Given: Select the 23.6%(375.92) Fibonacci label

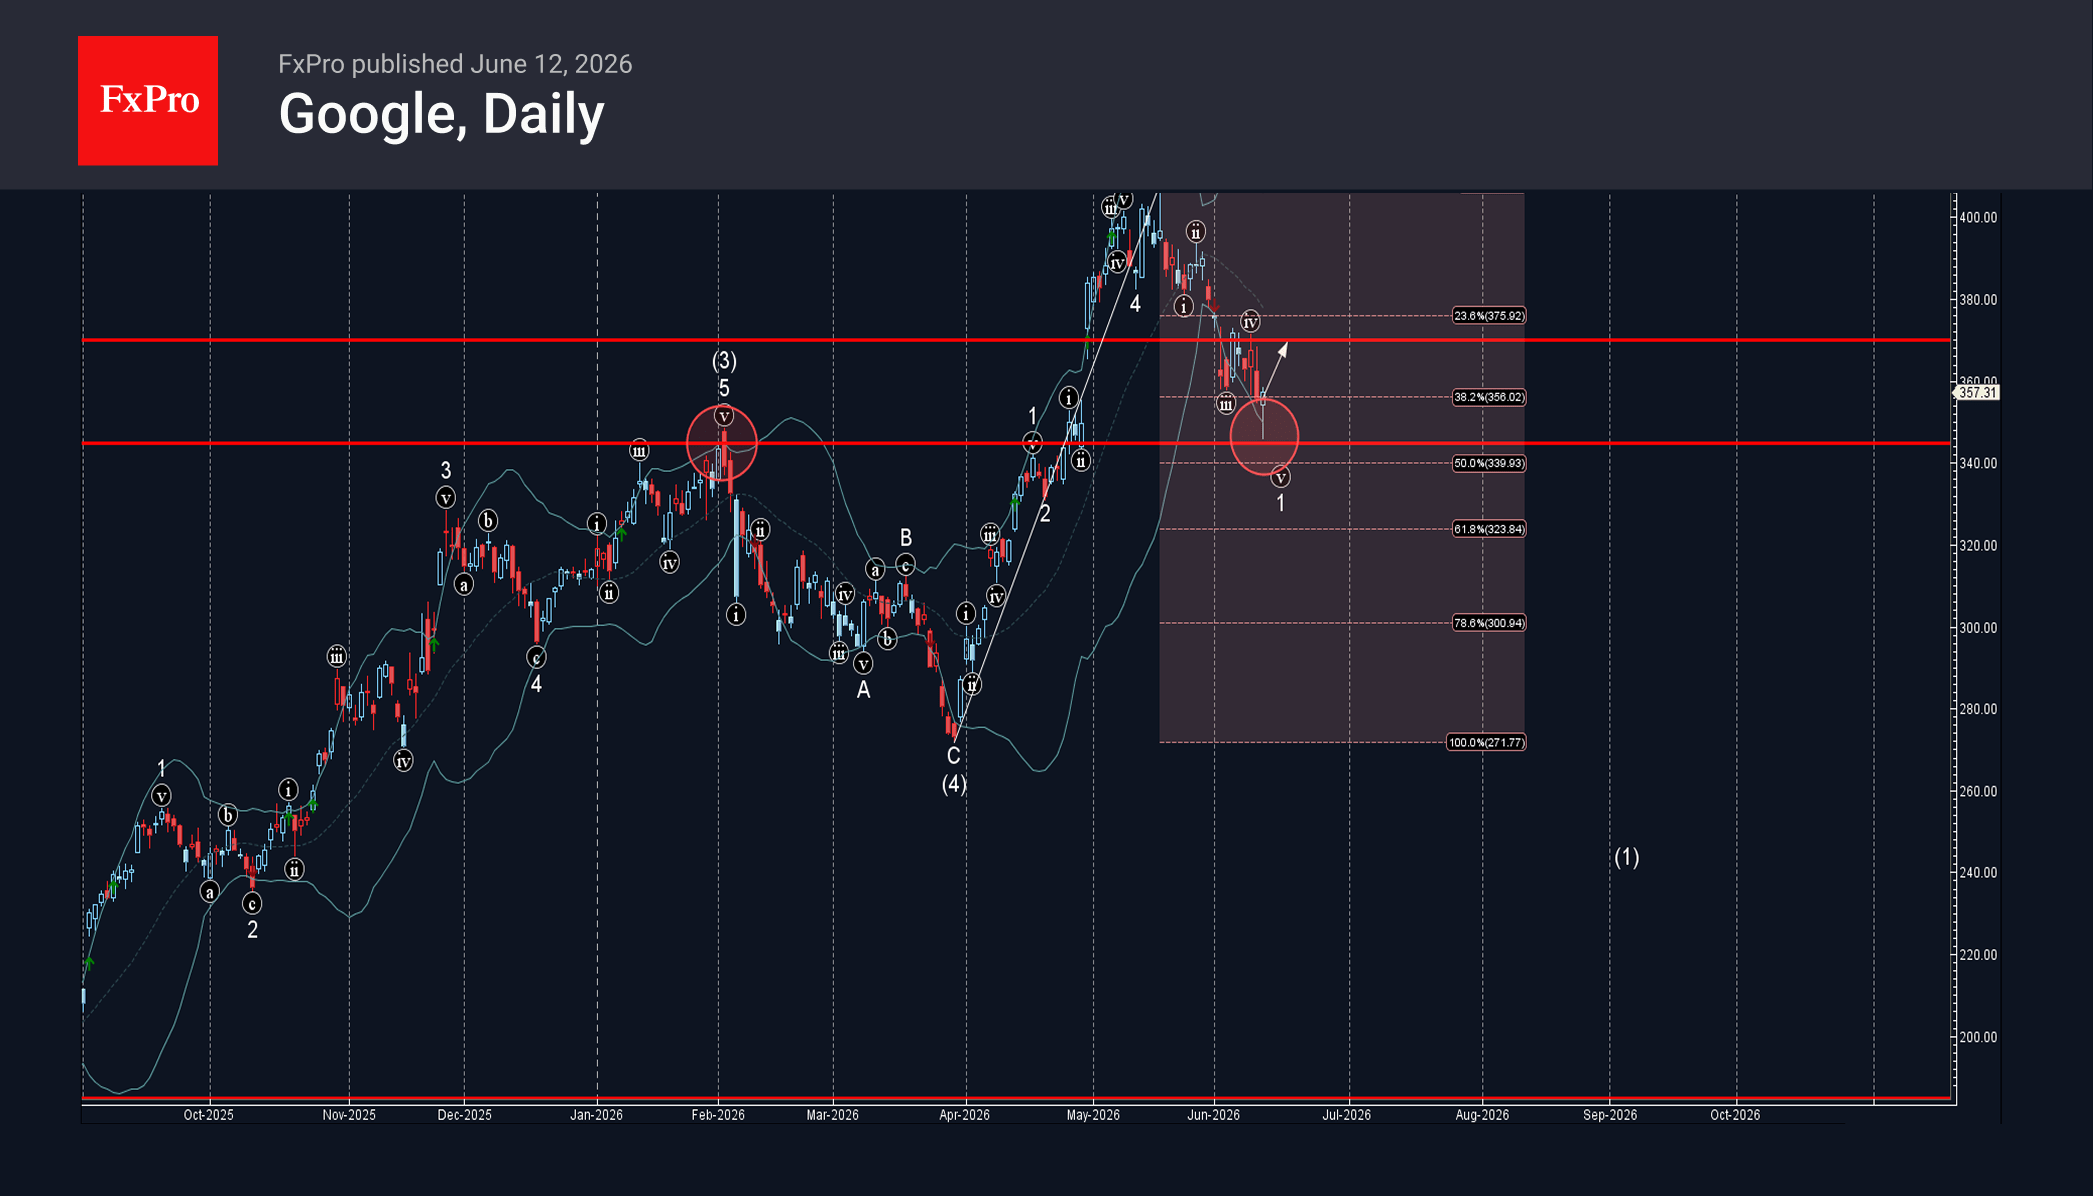Looking at the screenshot, I should (1489, 316).
